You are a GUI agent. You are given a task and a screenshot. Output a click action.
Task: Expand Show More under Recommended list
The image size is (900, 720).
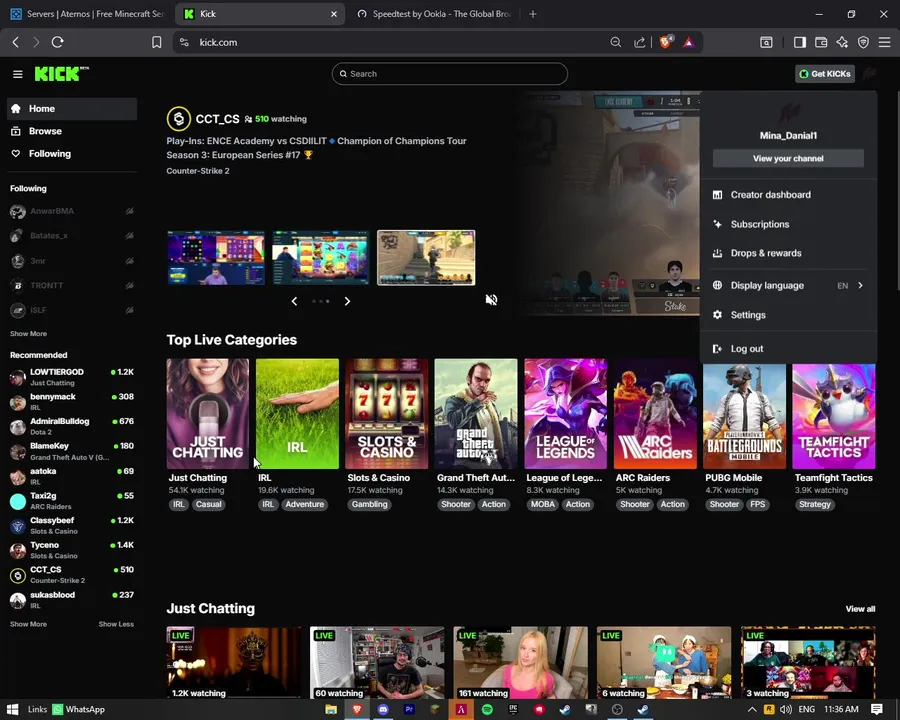tap(28, 624)
